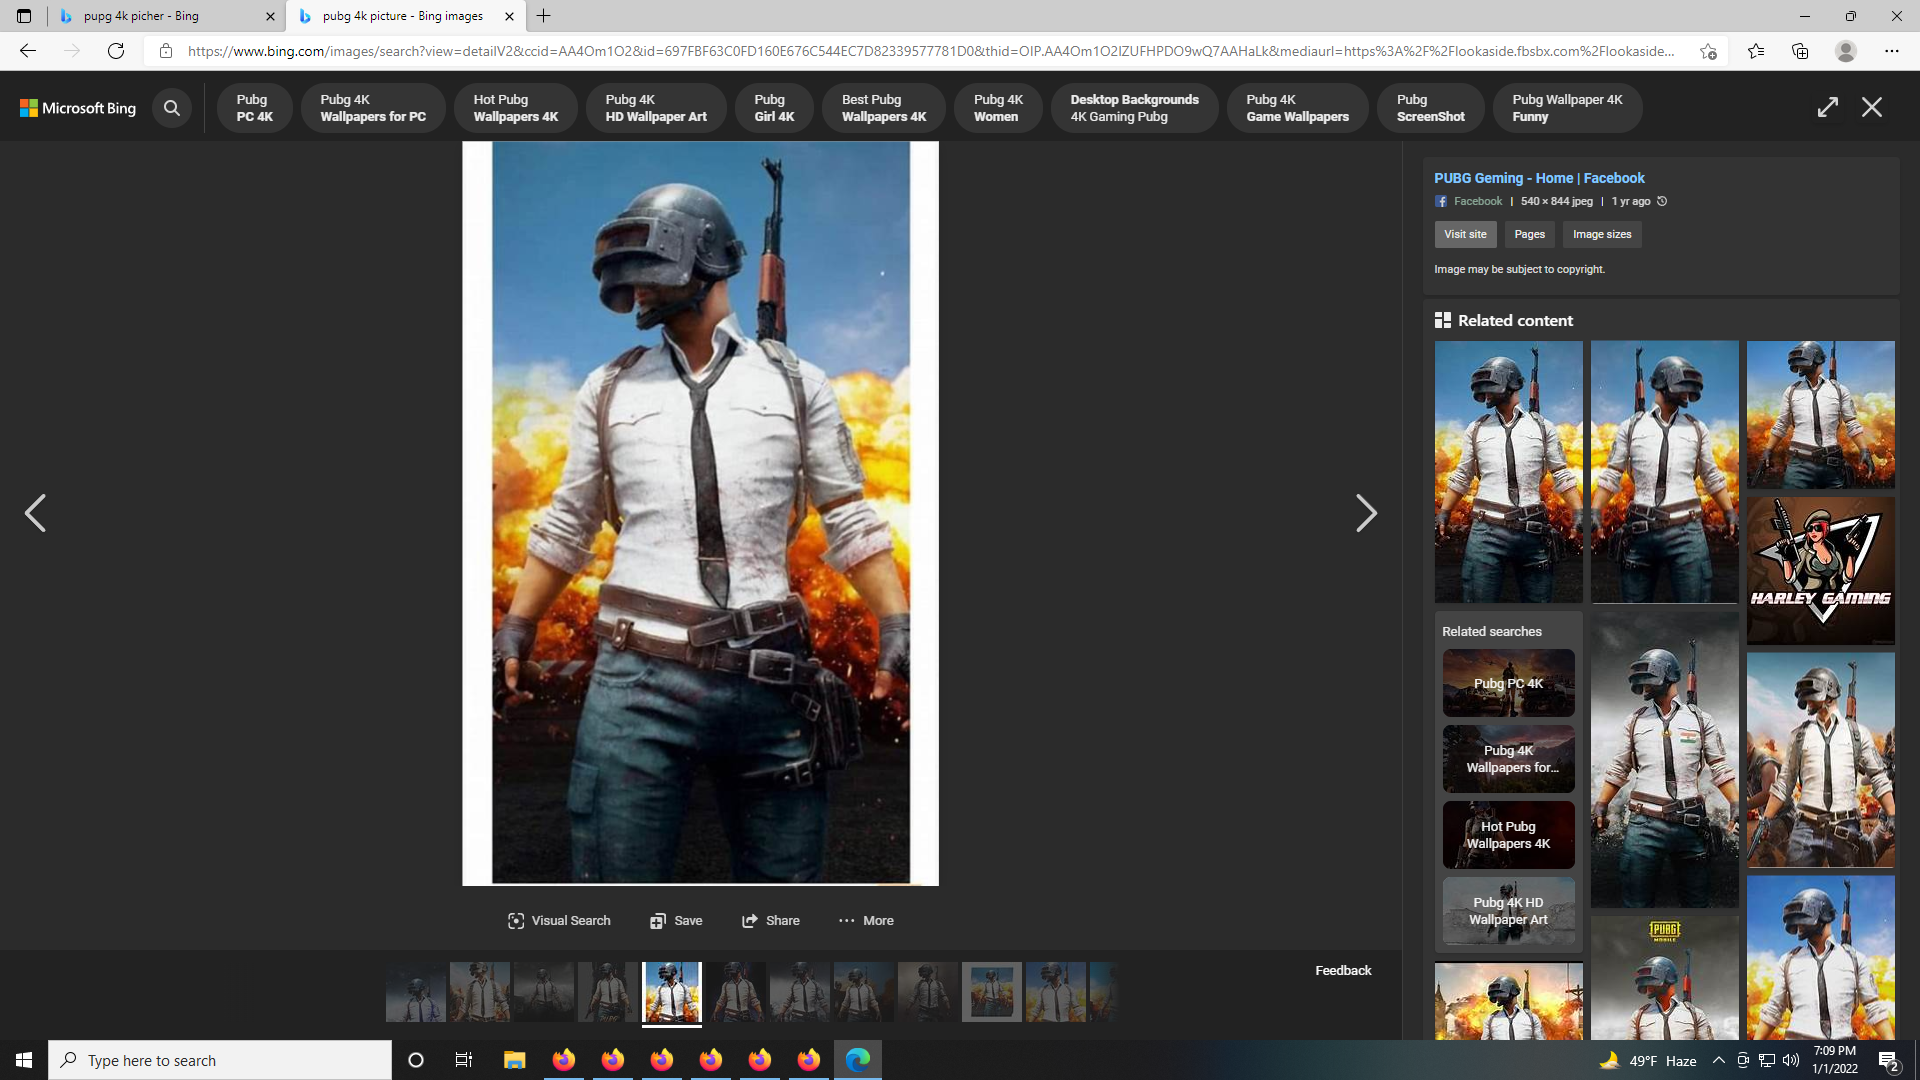Open volume control in tray
The height and width of the screenshot is (1080, 1920).
(x=1791, y=1060)
